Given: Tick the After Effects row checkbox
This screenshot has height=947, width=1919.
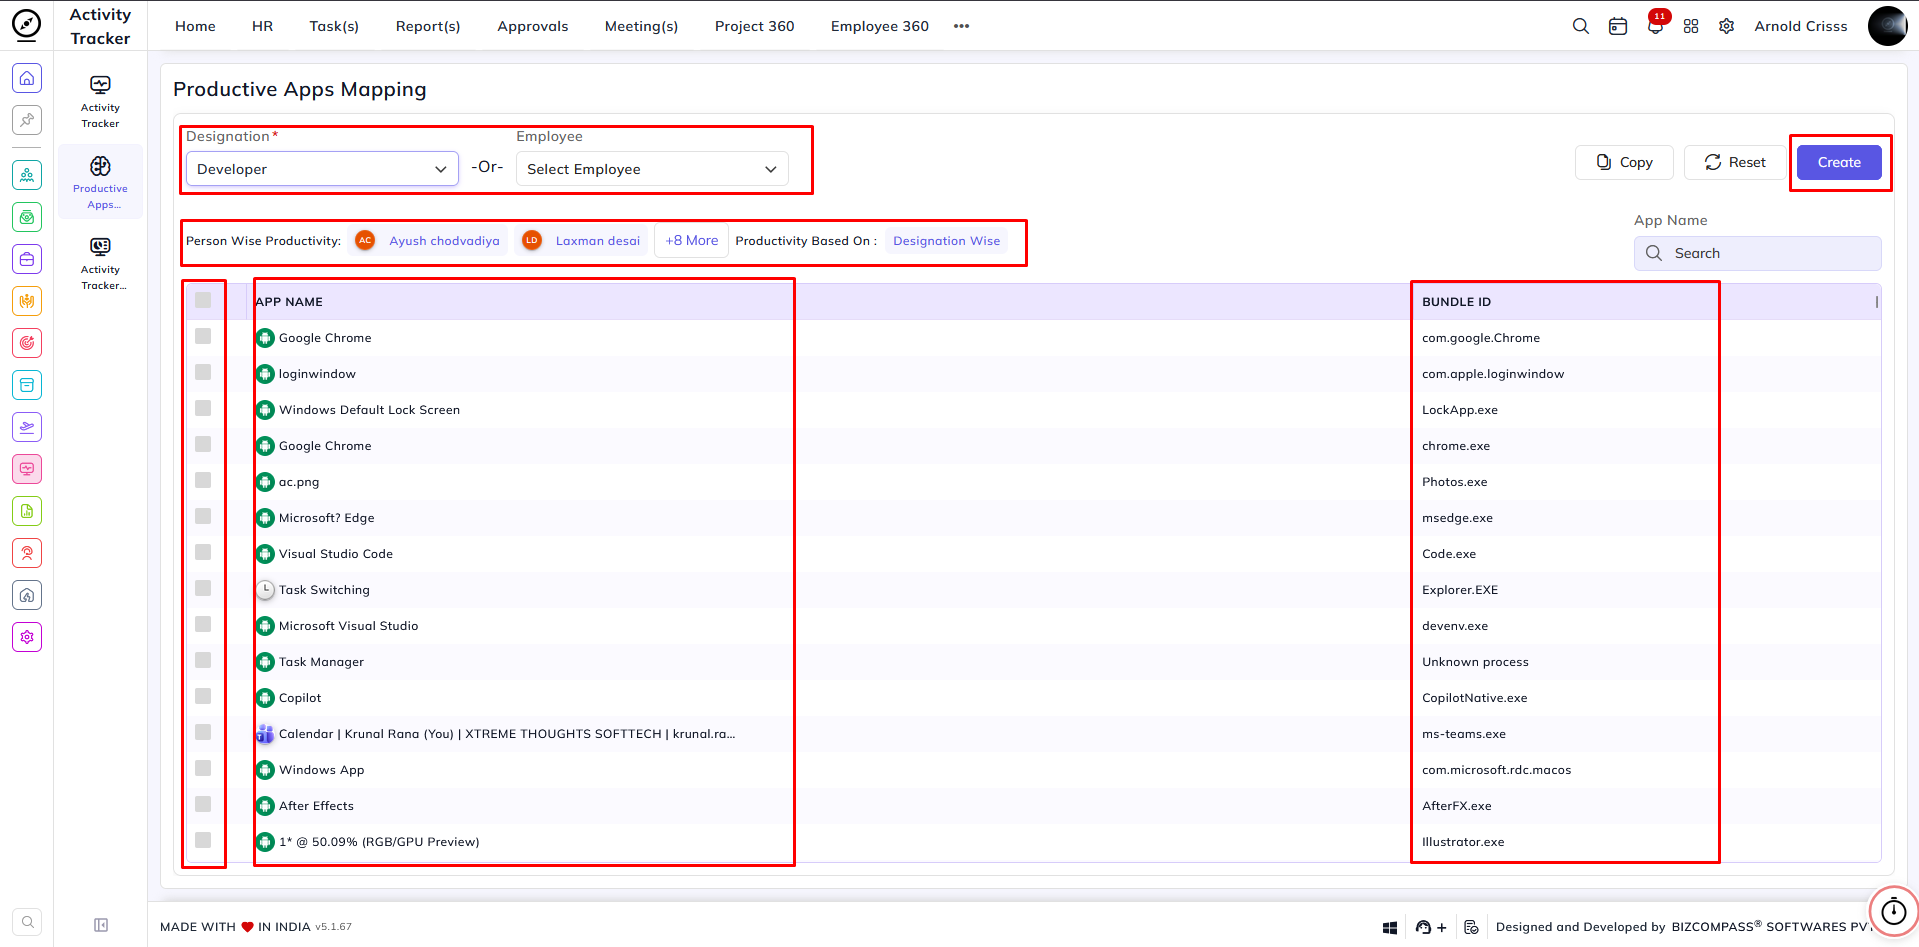Looking at the screenshot, I should (x=203, y=804).
